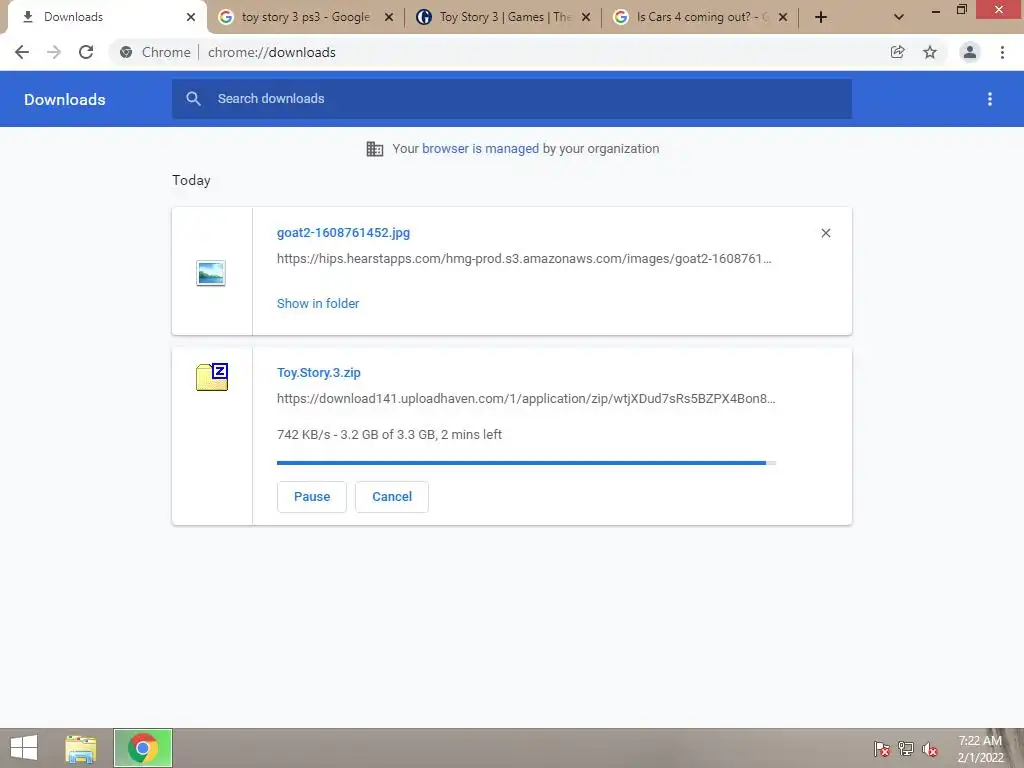Click the network status tray icon
The image size is (1024, 768).
(x=906, y=749)
